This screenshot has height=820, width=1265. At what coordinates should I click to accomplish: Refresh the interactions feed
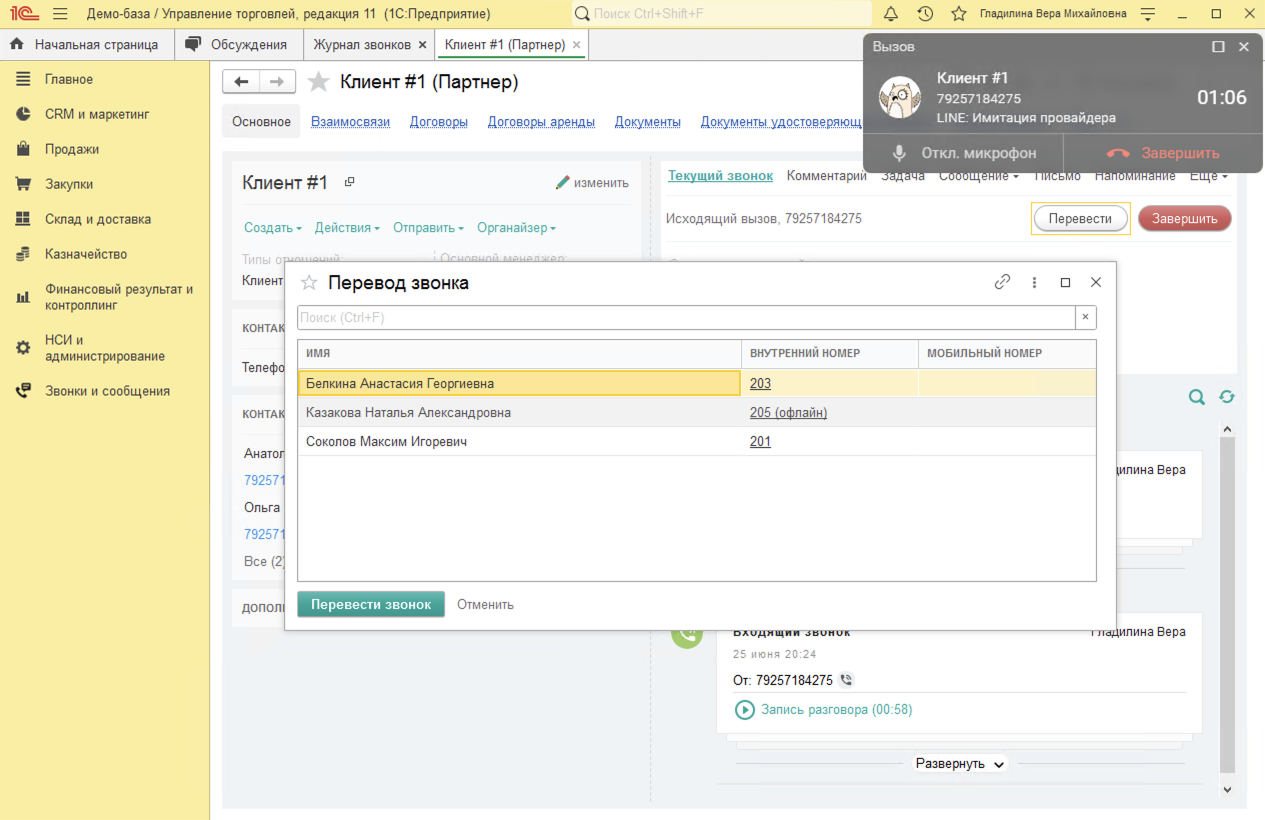point(1227,397)
